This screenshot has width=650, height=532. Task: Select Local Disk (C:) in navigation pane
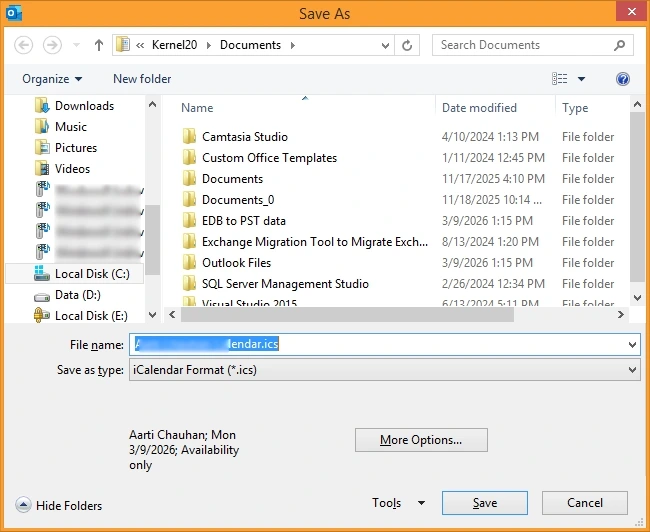click(x=92, y=274)
